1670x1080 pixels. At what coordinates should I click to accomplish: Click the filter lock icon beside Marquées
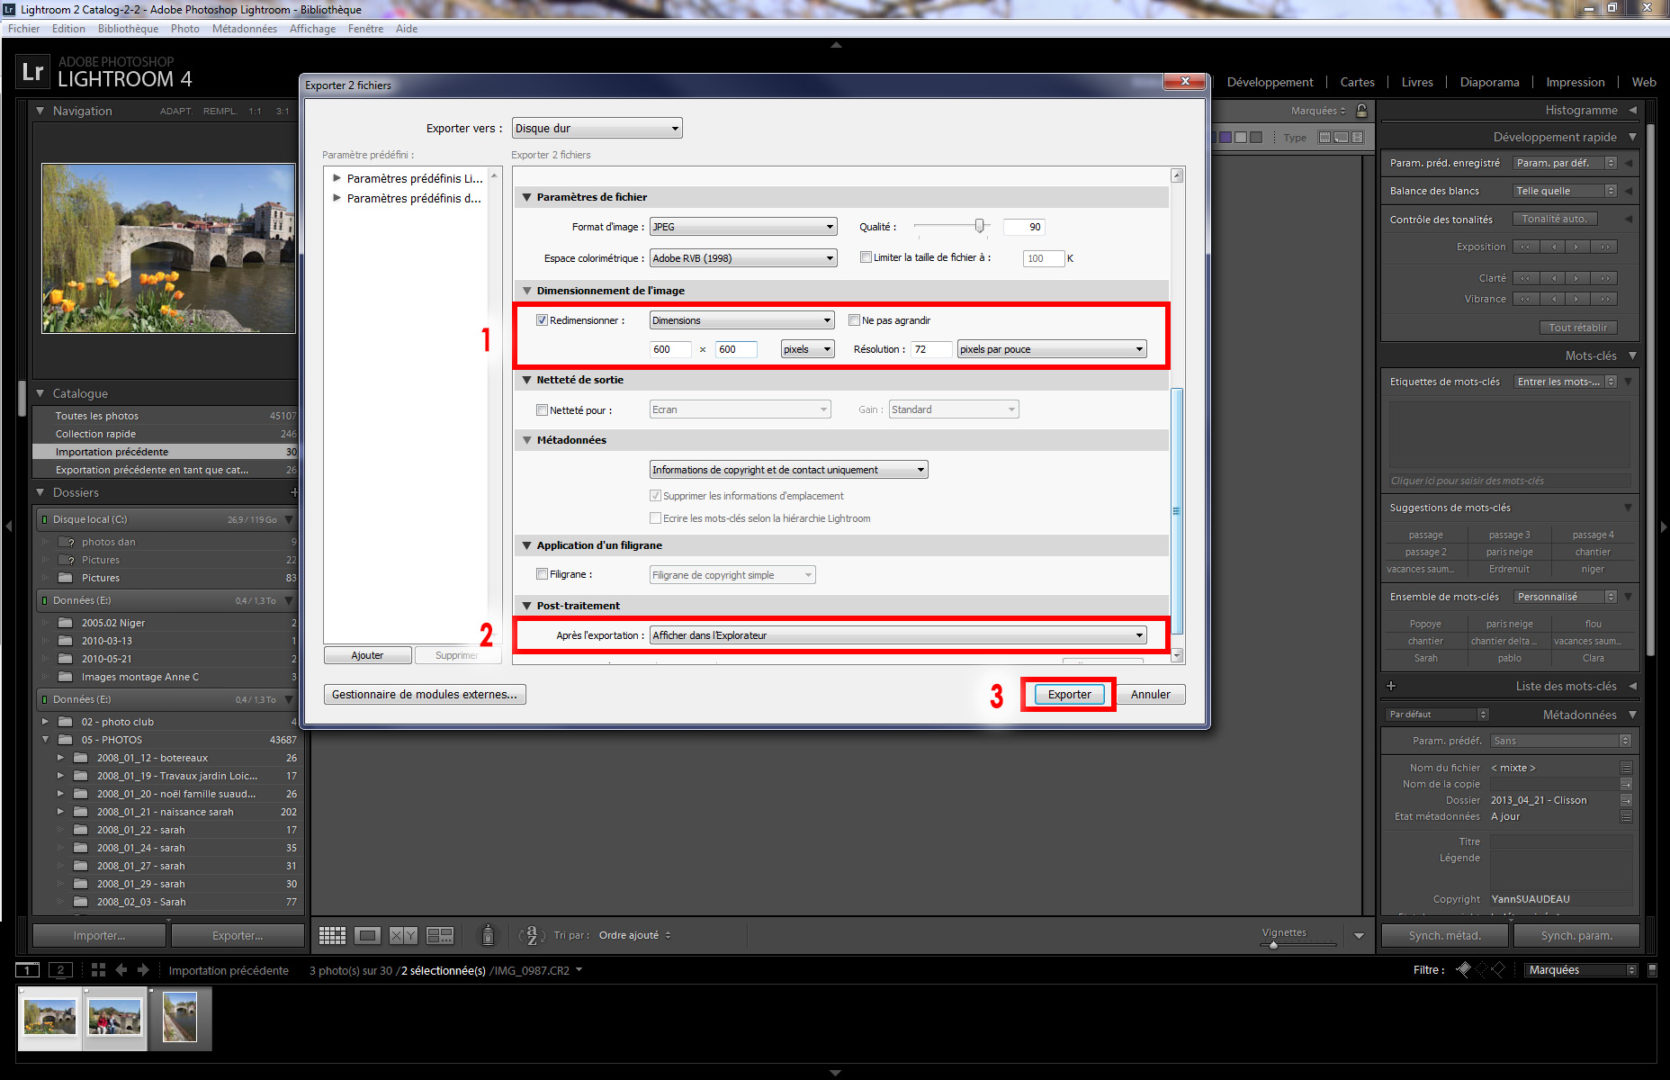[x=1361, y=111]
